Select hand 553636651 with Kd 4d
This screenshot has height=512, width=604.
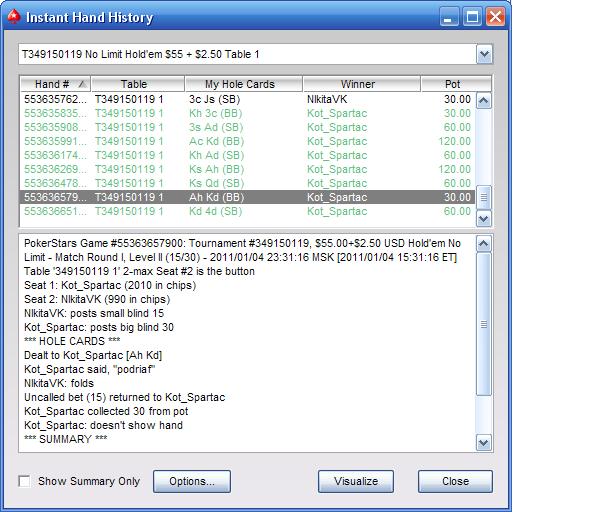click(247, 211)
